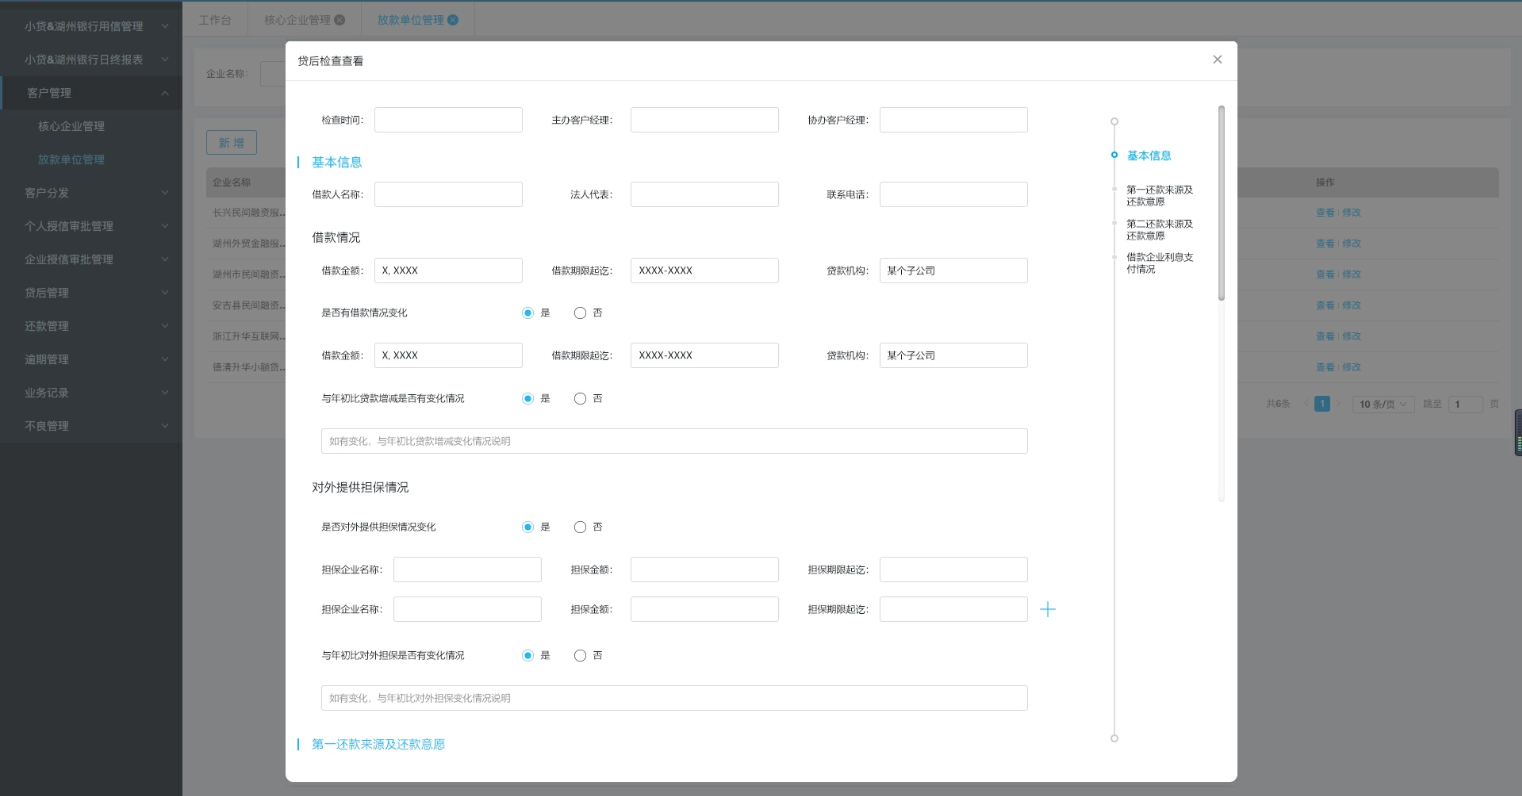Focus the 与年初比贷款增减变化情况说明 text box
This screenshot has height=796, width=1522.
pos(674,441)
